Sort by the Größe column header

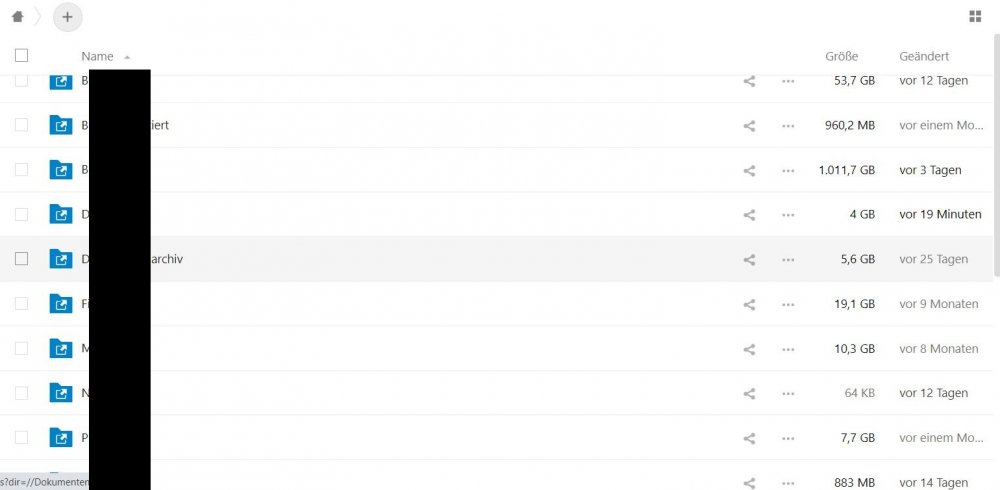pyautogui.click(x=841, y=56)
